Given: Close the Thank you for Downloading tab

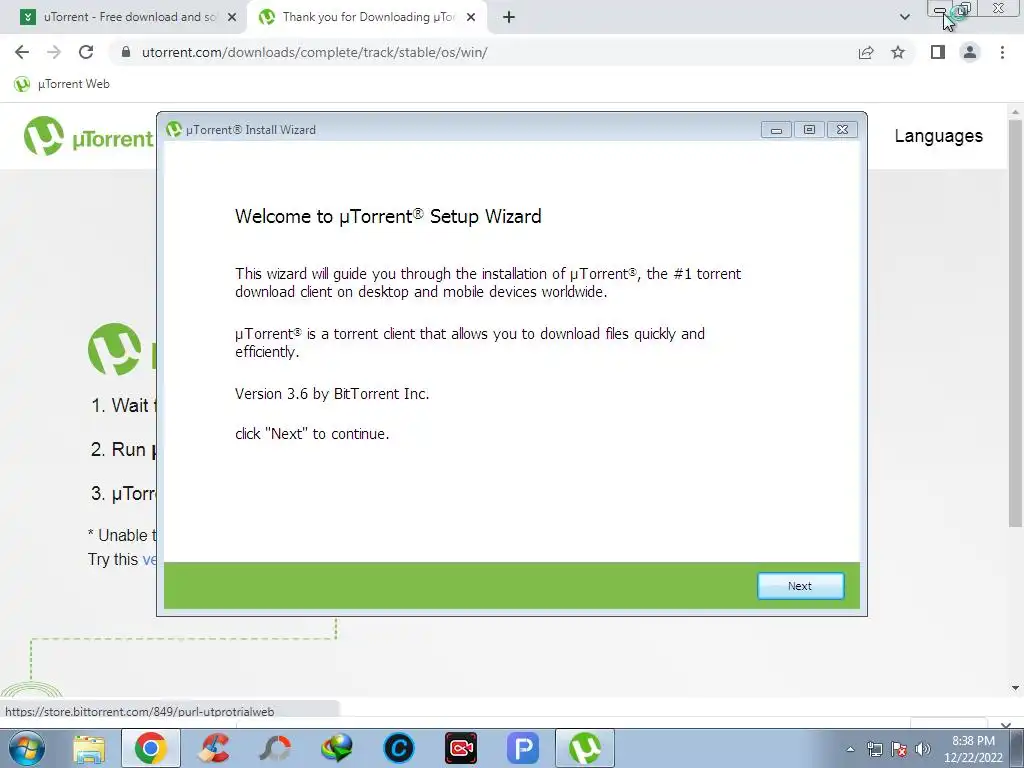Looking at the screenshot, I should [x=471, y=18].
